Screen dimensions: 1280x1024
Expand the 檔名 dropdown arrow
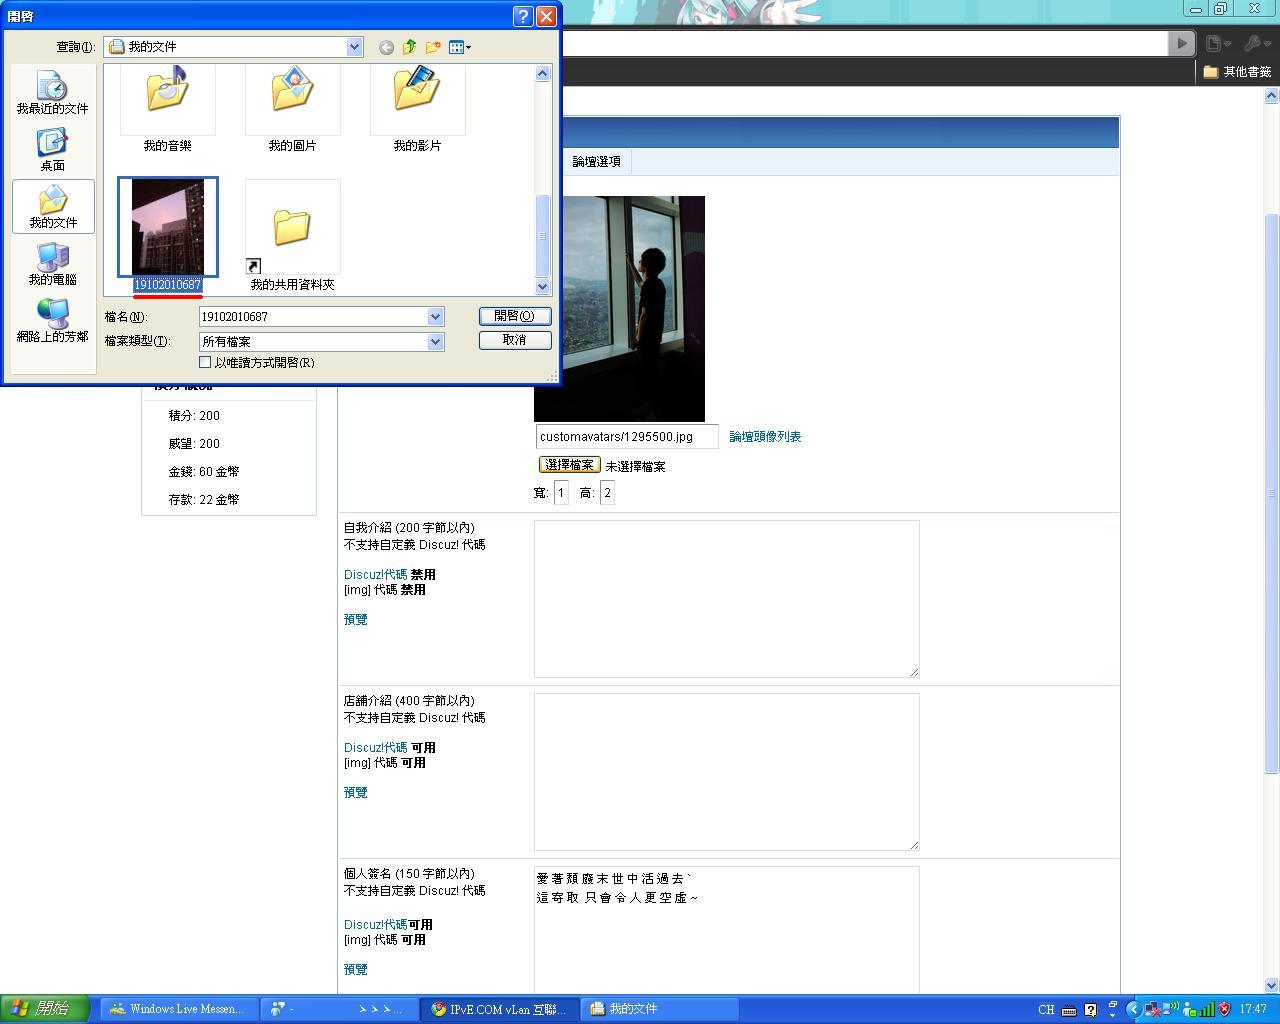(435, 317)
